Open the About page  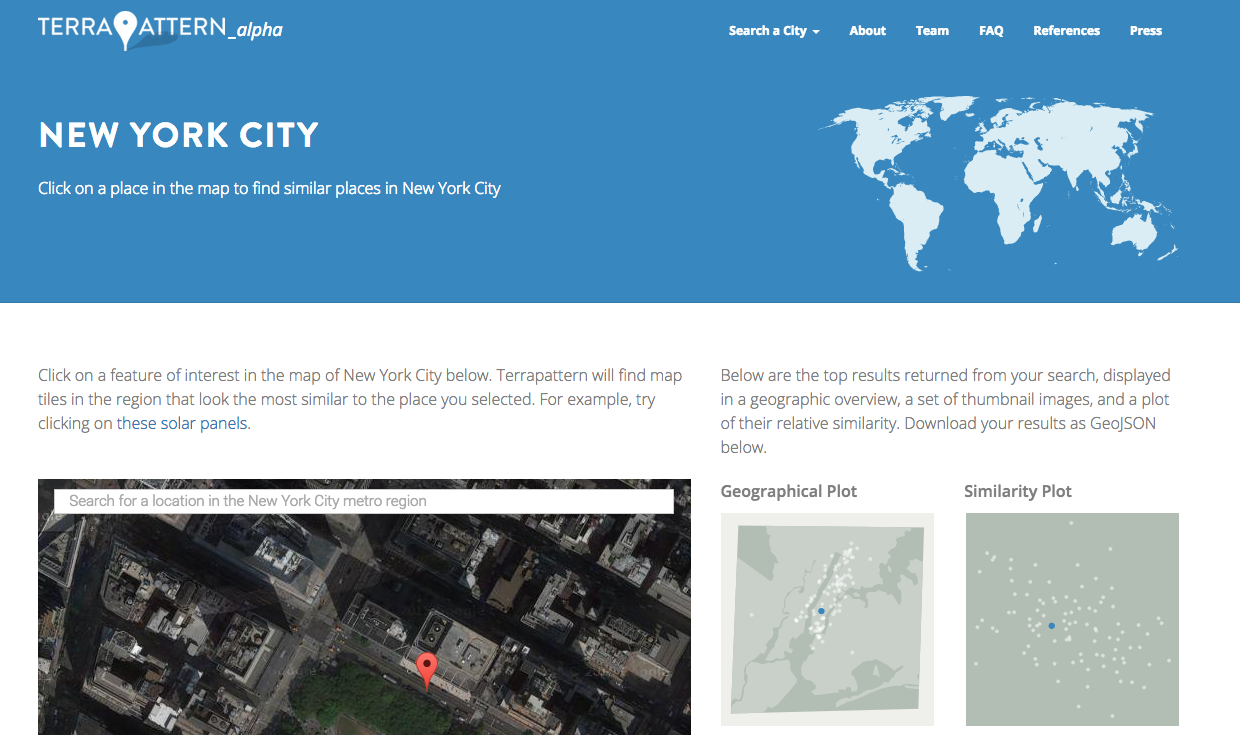click(867, 31)
